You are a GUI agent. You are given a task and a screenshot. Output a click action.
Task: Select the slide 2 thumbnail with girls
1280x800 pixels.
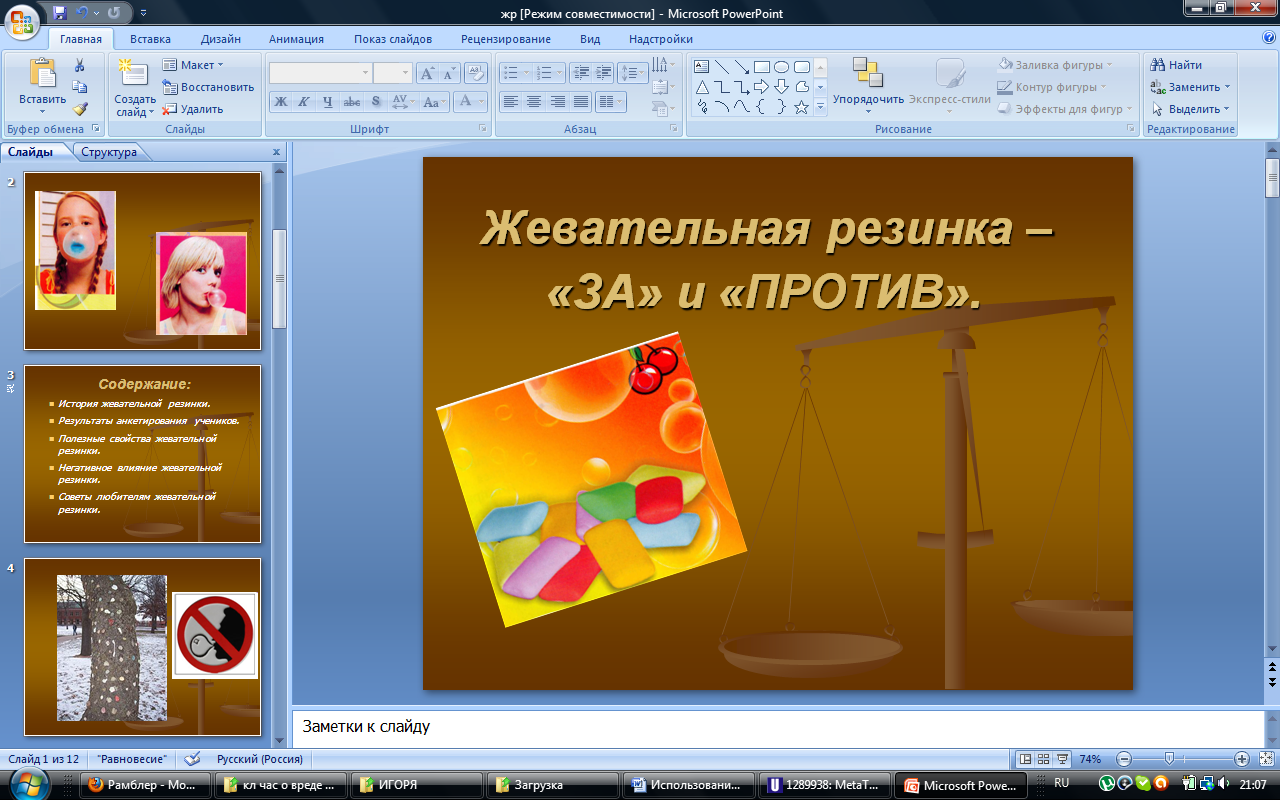(x=142, y=261)
